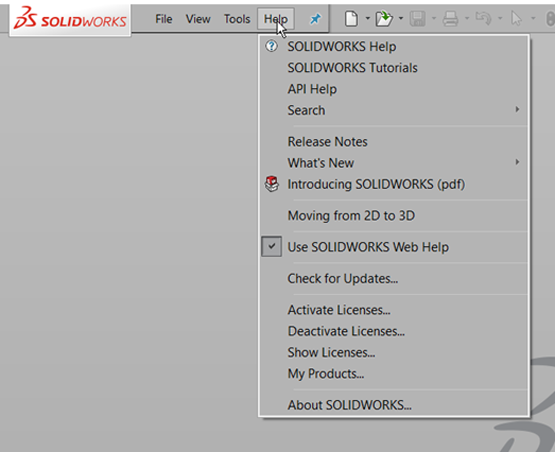Image resolution: width=555 pixels, height=452 pixels.
Task: Expand the Save dropdown arrow
Action: coord(434,18)
